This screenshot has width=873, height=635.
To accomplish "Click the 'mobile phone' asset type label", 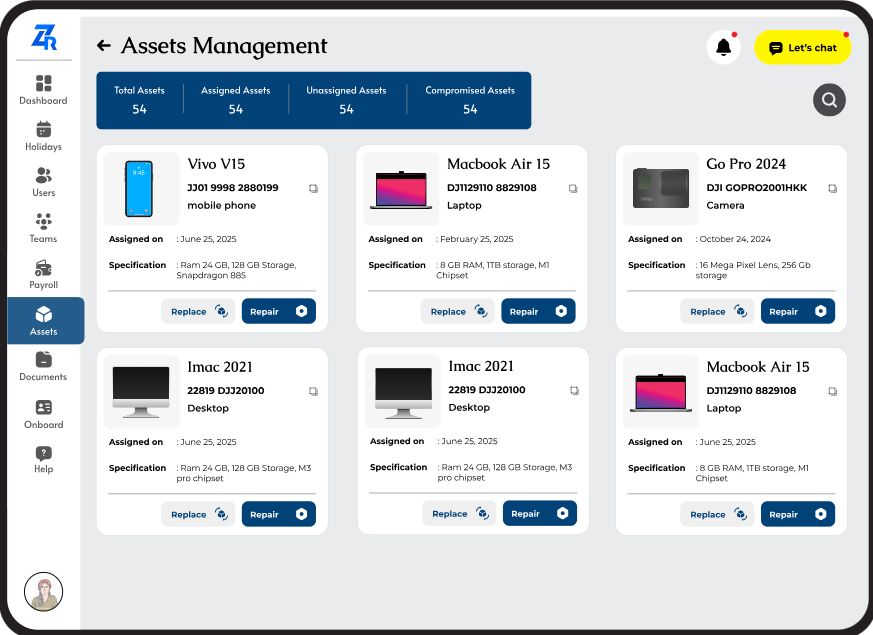I will point(222,205).
